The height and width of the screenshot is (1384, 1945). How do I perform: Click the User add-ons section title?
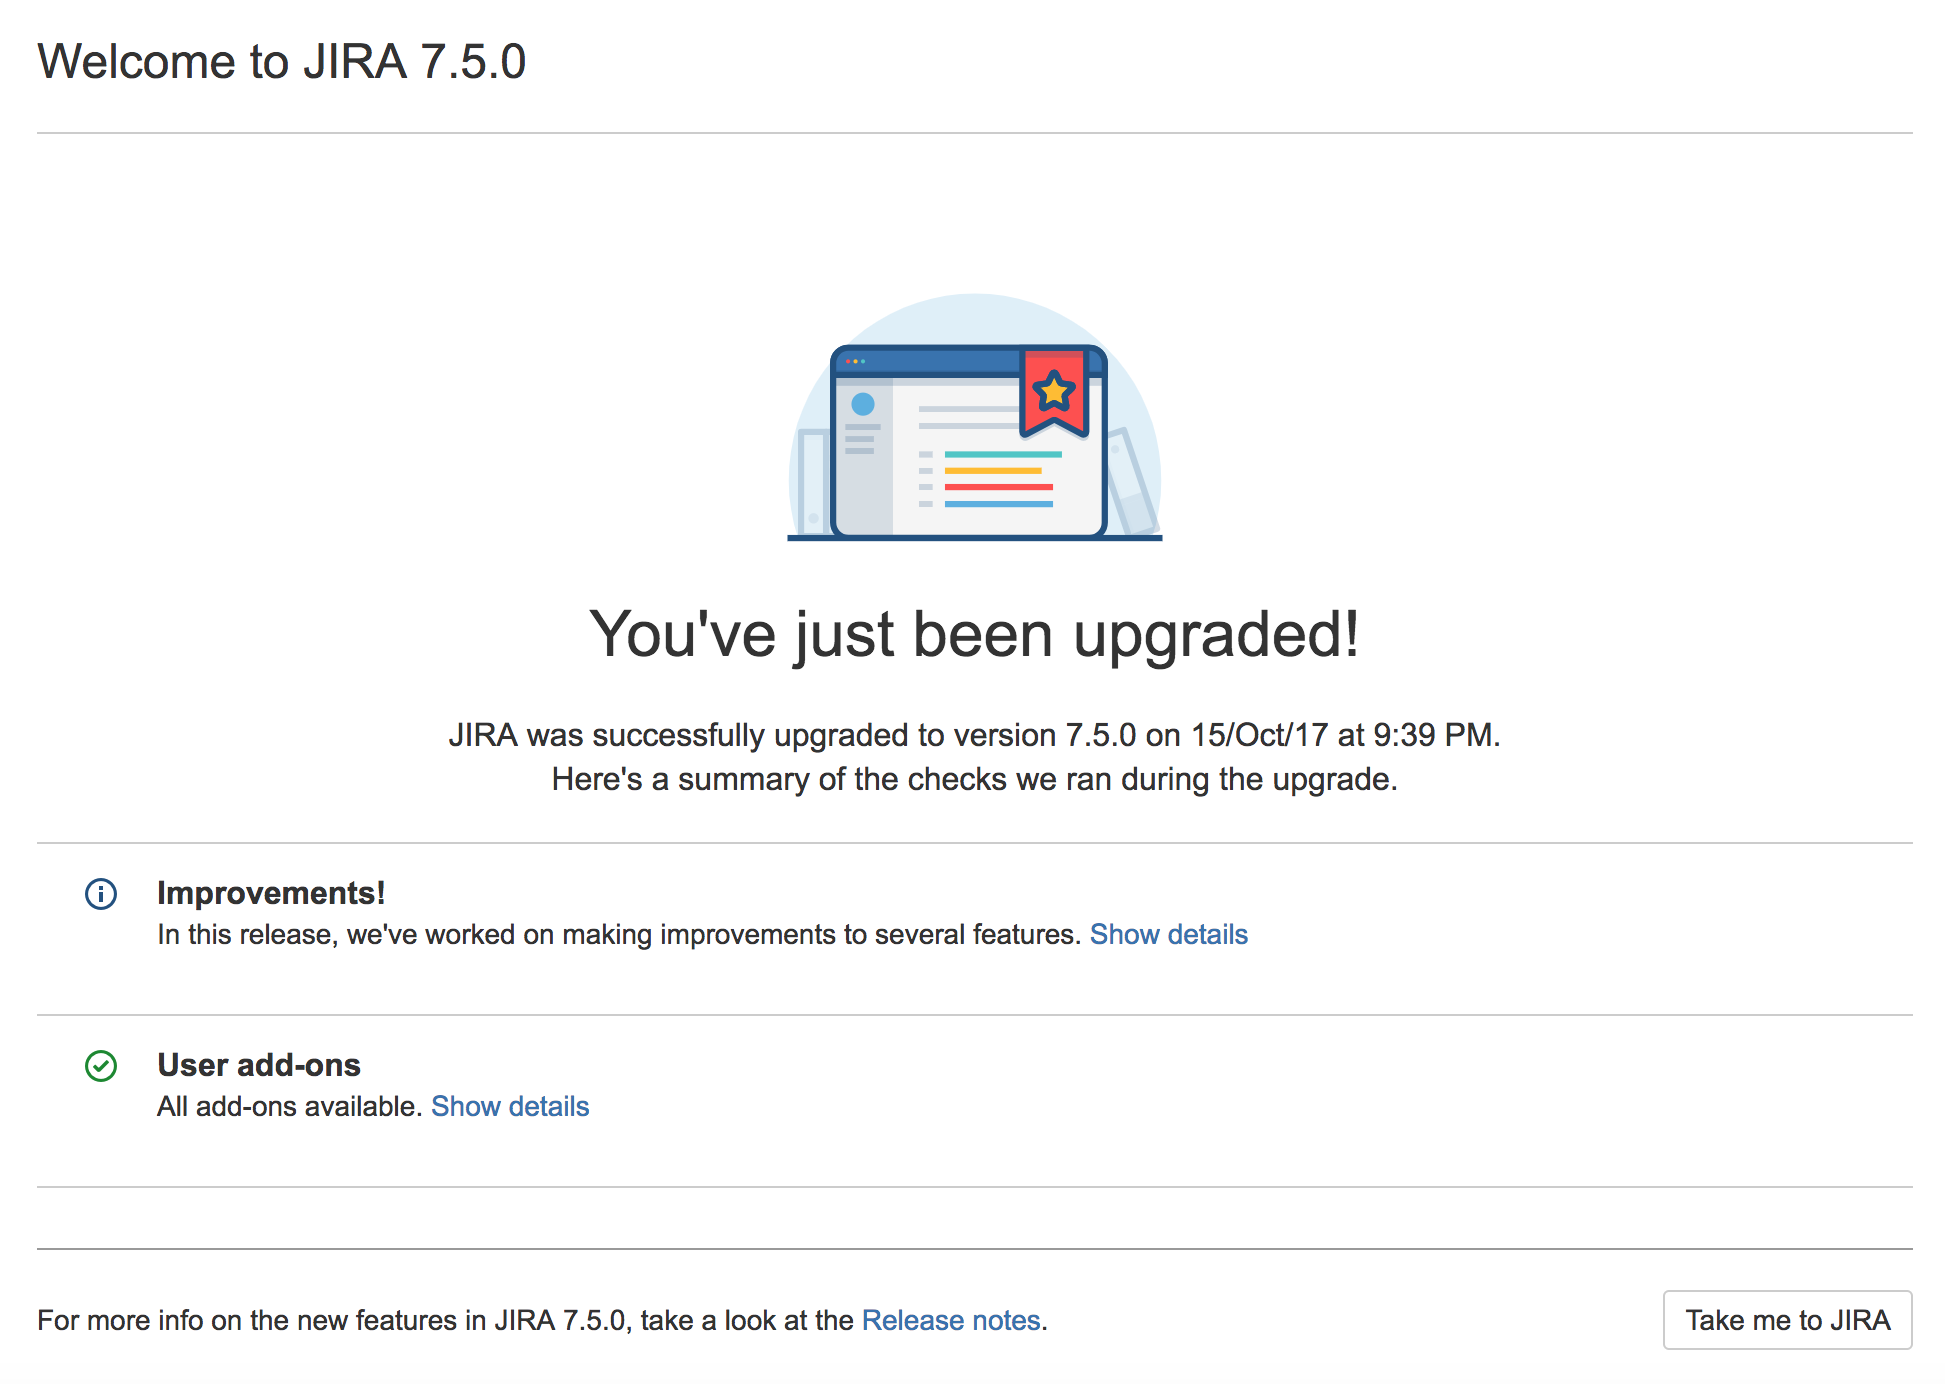(x=259, y=1065)
